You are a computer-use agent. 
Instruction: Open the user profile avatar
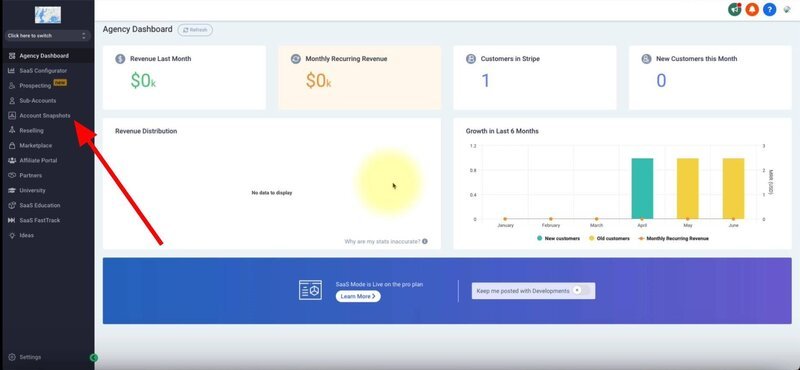787,9
